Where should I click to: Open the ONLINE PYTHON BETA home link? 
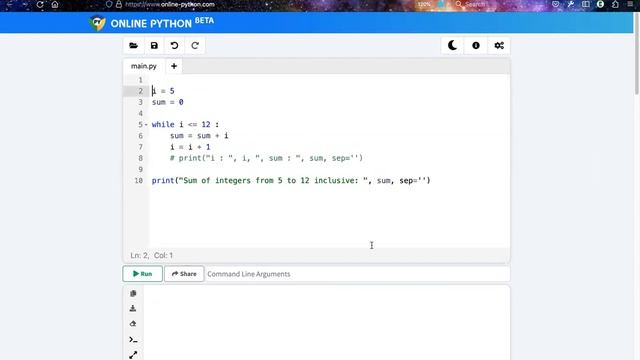coord(162,23)
